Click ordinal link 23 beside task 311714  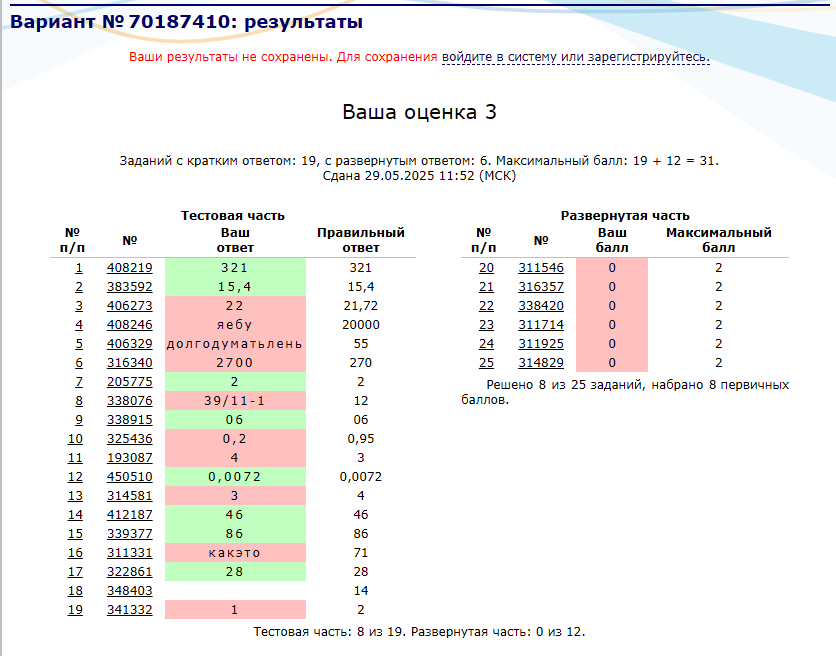[486, 325]
